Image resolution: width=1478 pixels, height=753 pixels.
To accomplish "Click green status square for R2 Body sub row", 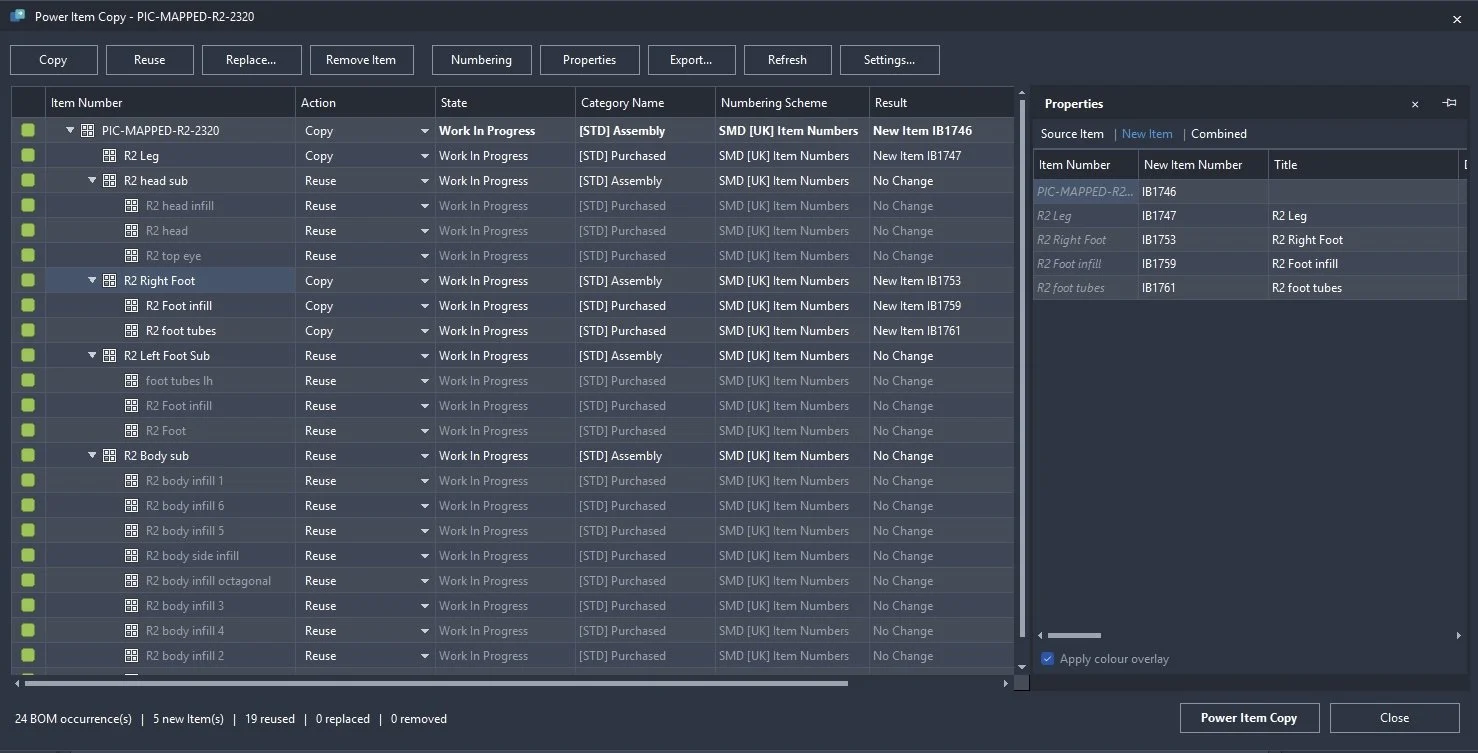I will pos(28,456).
